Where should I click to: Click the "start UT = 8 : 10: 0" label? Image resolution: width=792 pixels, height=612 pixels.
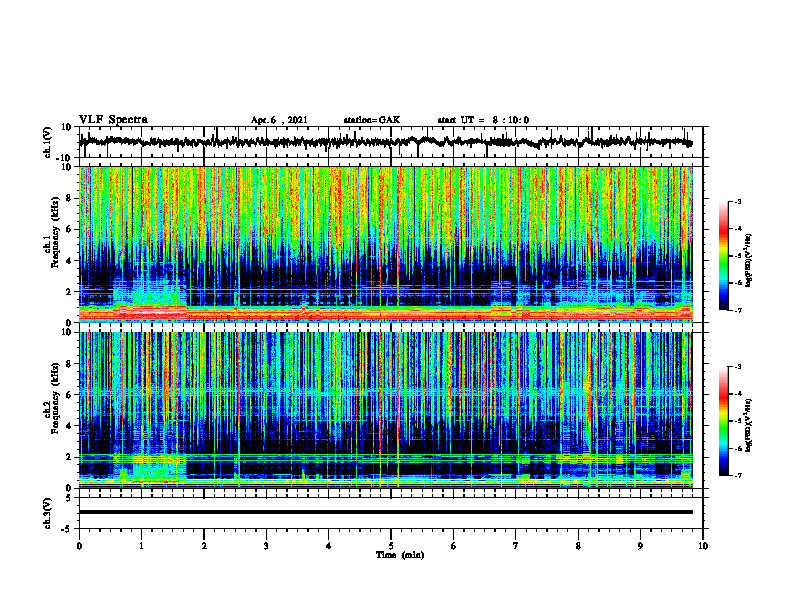click(x=483, y=120)
